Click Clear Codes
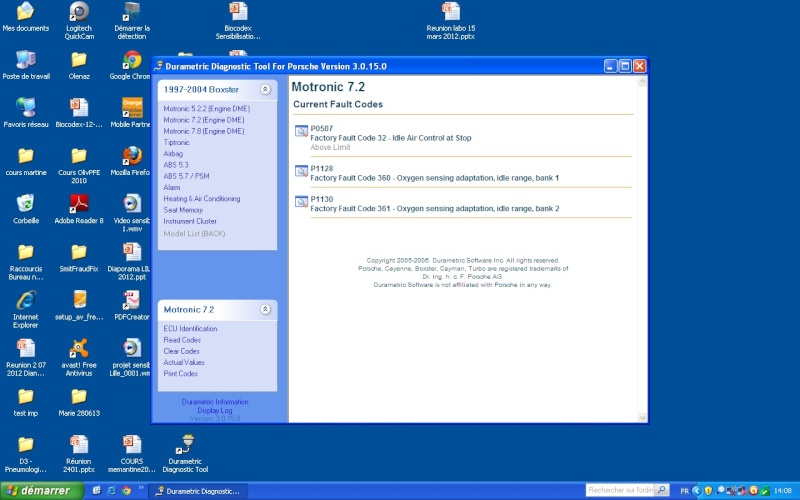 pos(181,351)
